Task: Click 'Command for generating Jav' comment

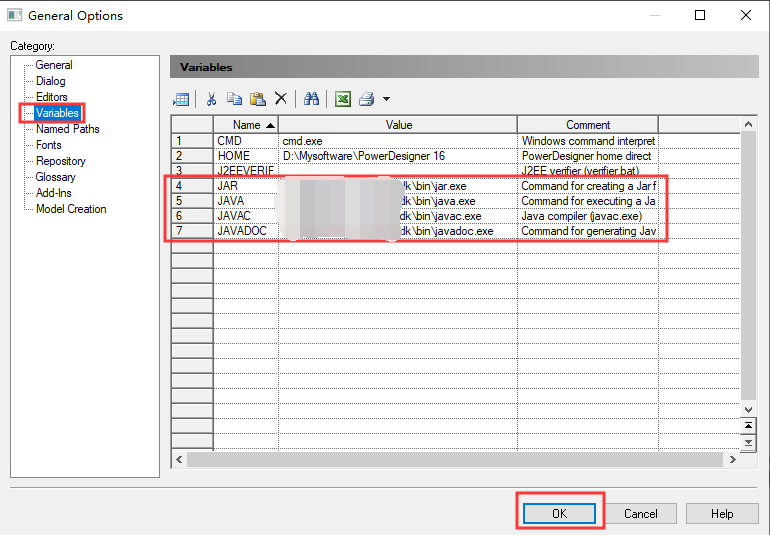Action: pos(588,231)
